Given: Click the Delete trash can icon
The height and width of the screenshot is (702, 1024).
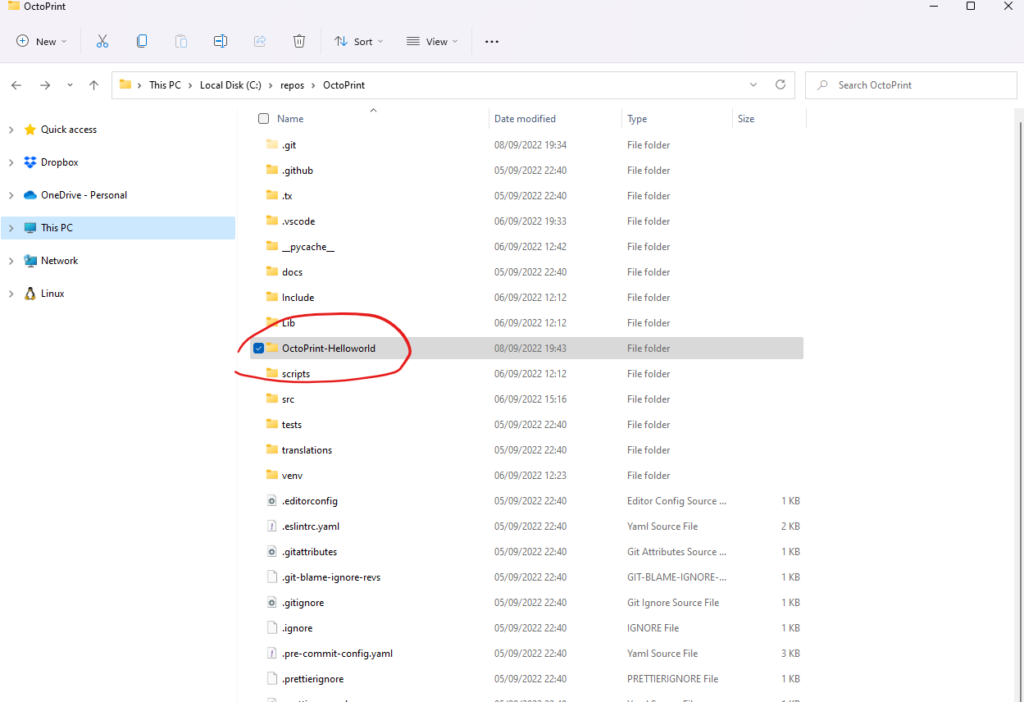Looking at the screenshot, I should (x=299, y=41).
